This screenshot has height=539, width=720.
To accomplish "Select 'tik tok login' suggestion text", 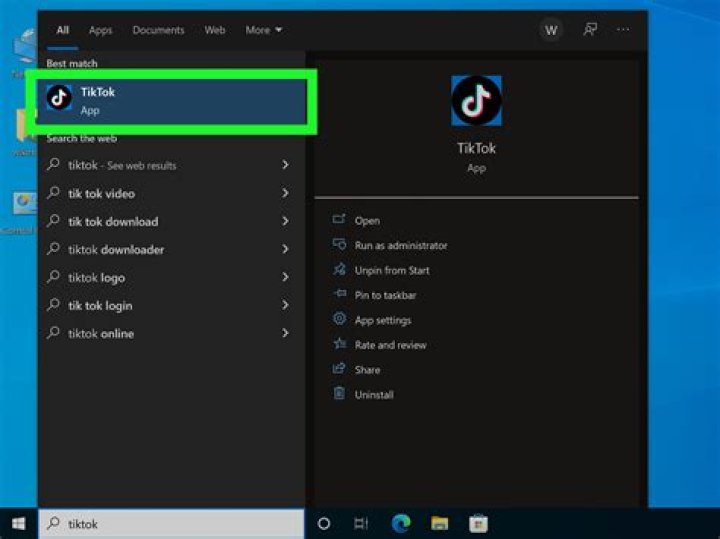I will (100, 306).
